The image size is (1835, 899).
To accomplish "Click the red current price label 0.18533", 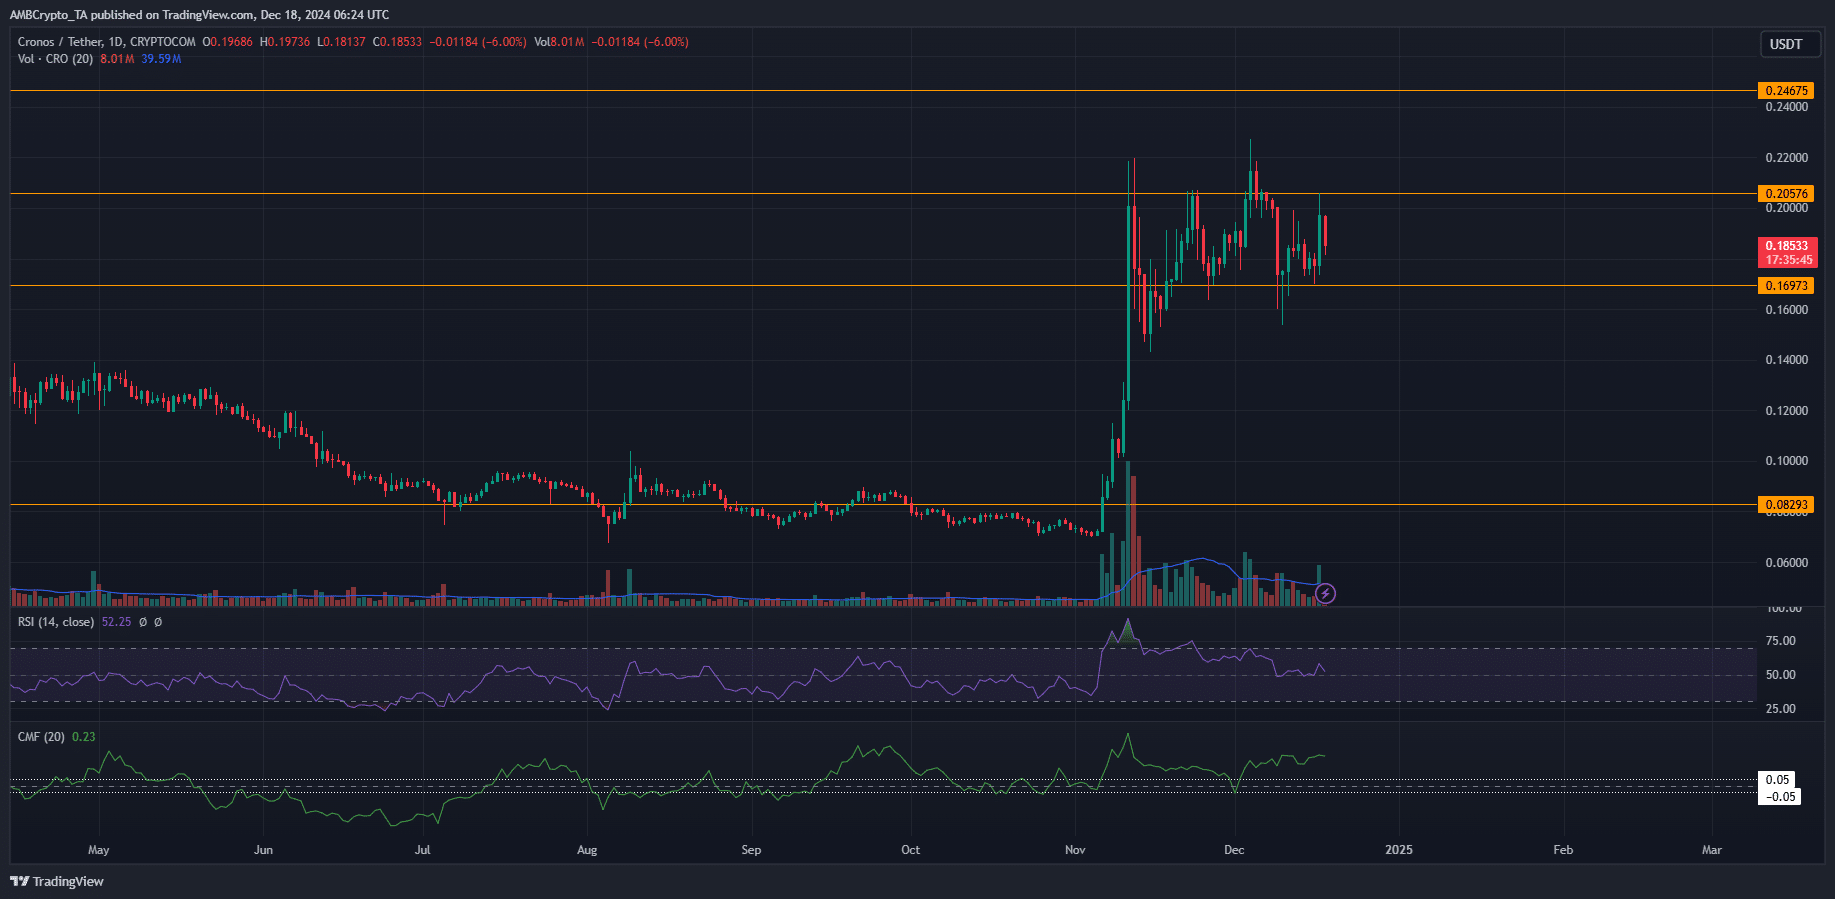I will pyautogui.click(x=1787, y=252).
